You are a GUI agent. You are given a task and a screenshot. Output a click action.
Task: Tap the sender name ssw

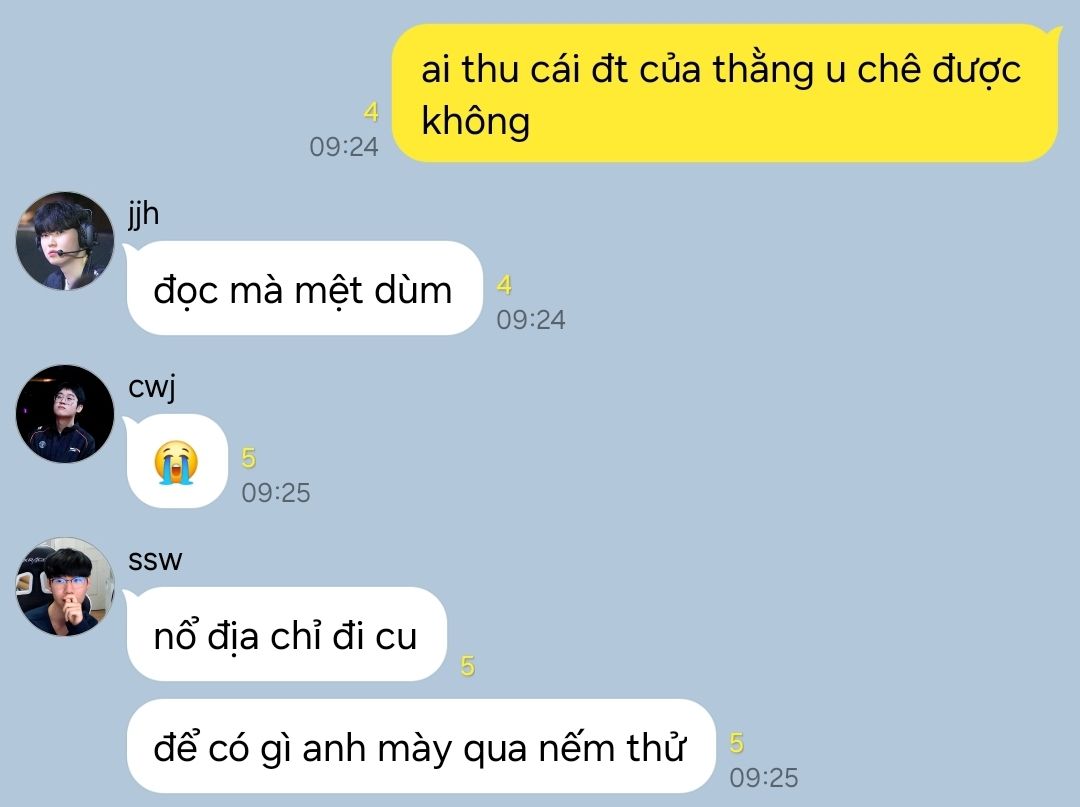[155, 560]
